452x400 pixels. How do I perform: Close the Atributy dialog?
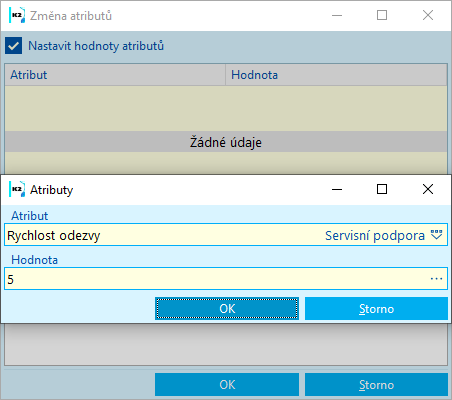click(428, 189)
